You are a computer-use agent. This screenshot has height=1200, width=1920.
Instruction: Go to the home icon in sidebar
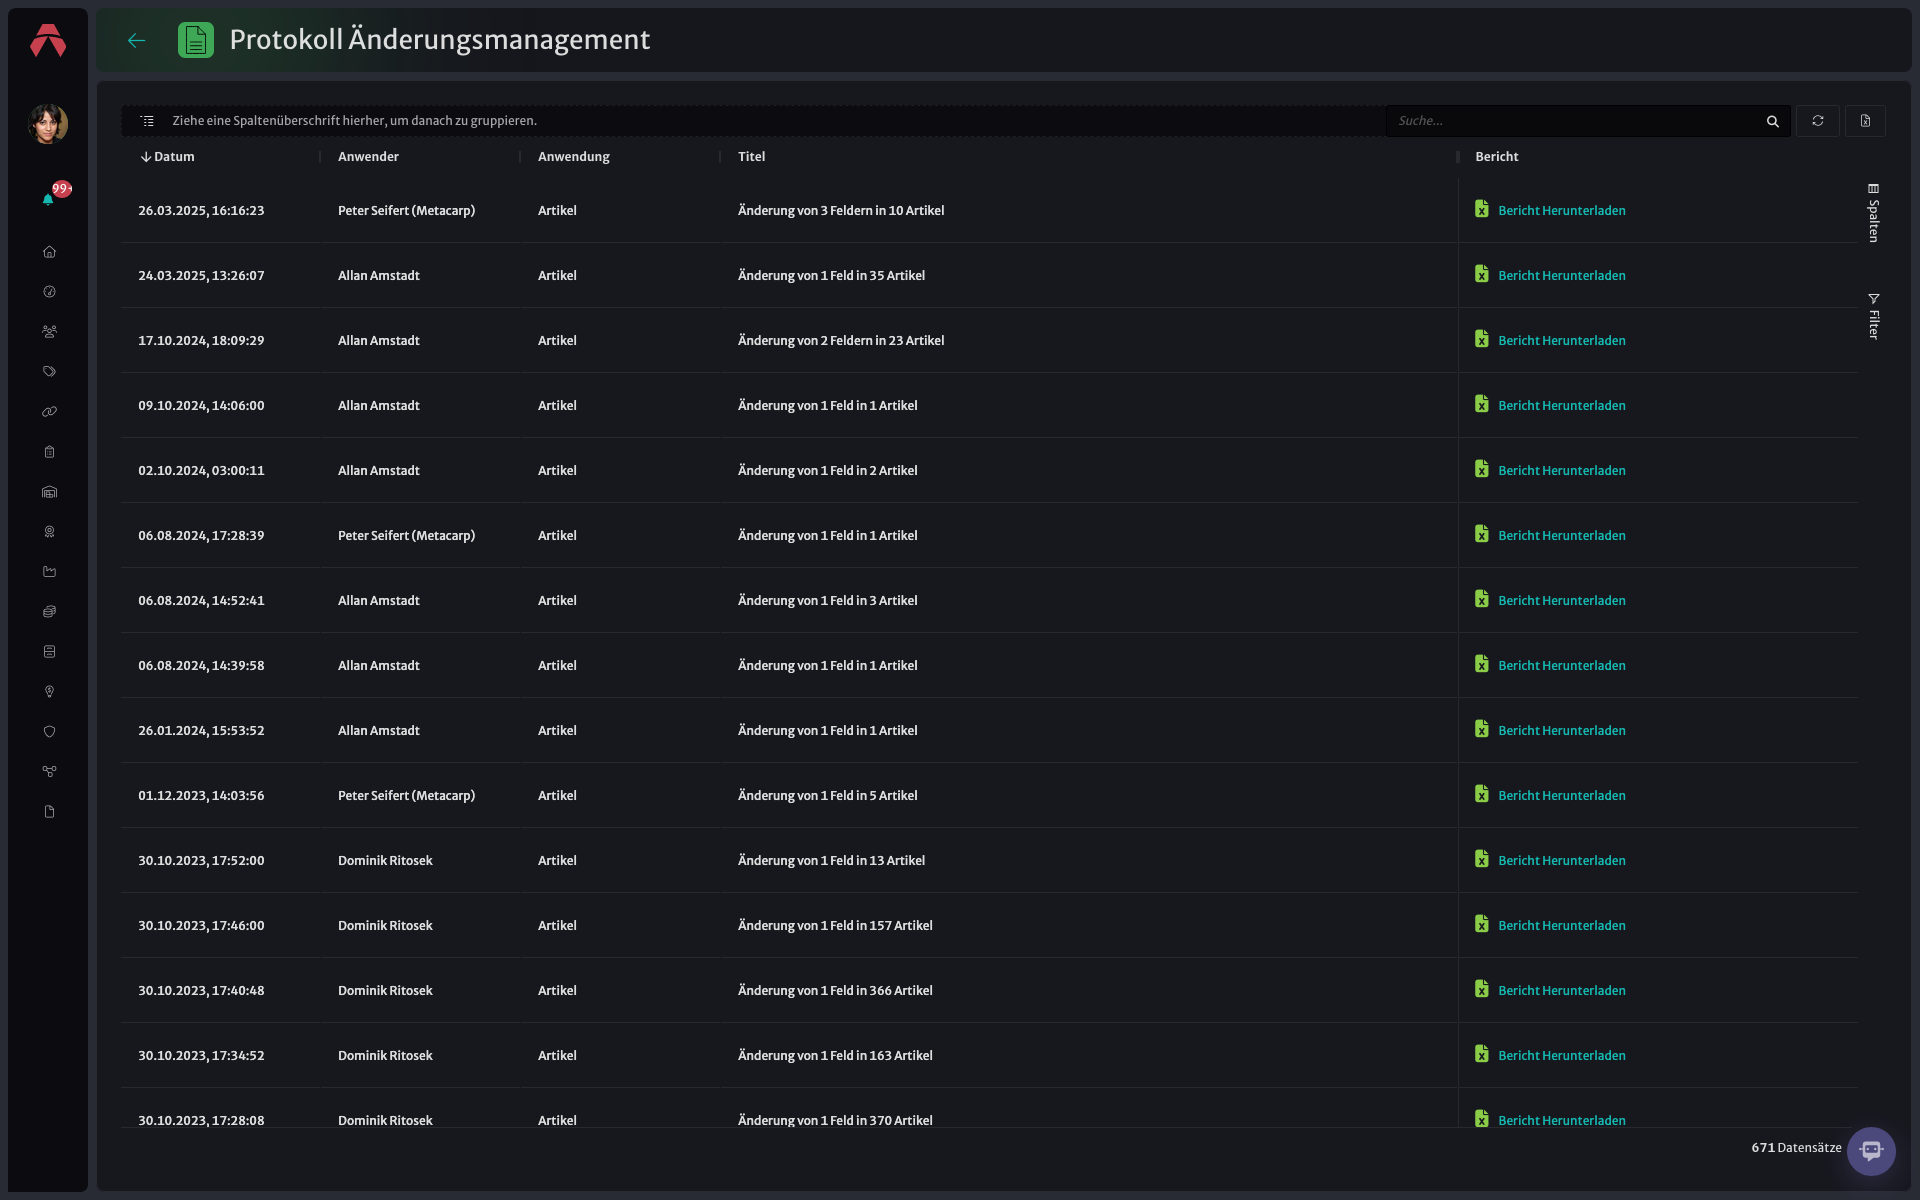(x=49, y=252)
